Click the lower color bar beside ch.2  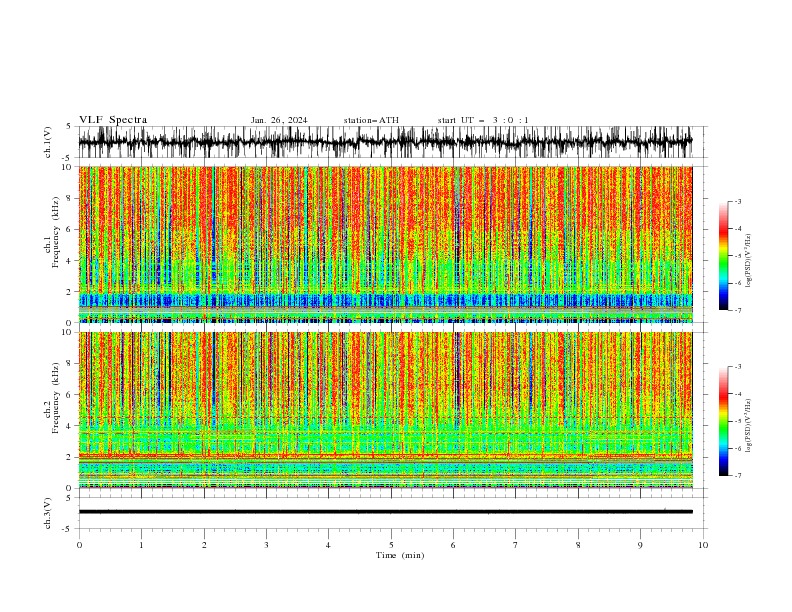[724, 421]
